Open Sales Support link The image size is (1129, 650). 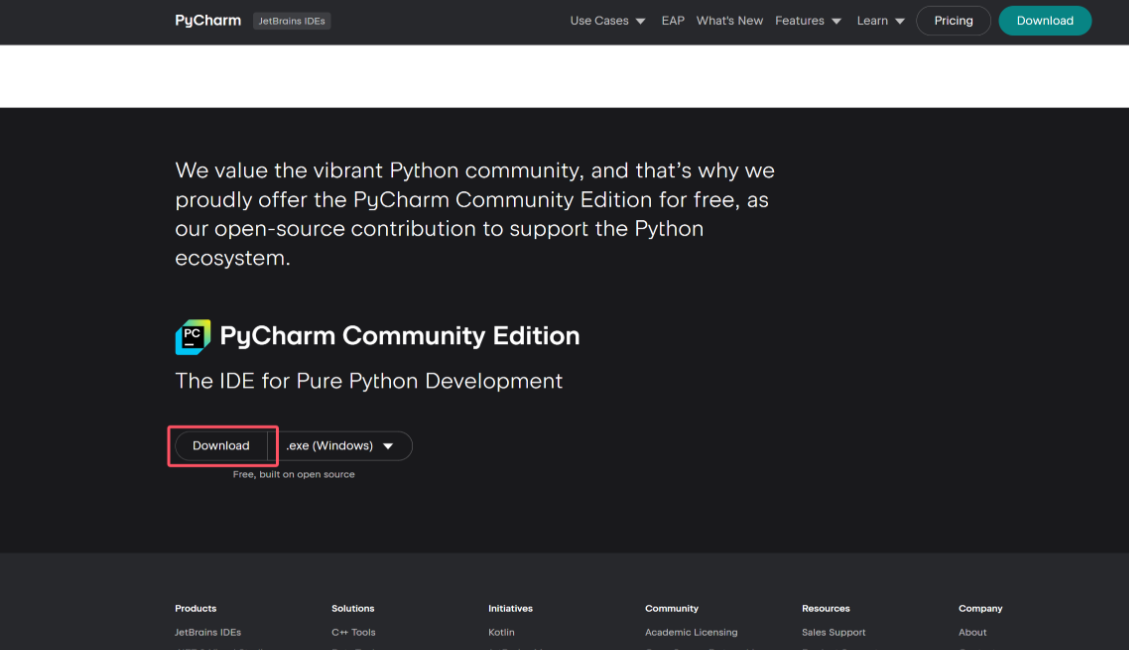[x=833, y=632]
